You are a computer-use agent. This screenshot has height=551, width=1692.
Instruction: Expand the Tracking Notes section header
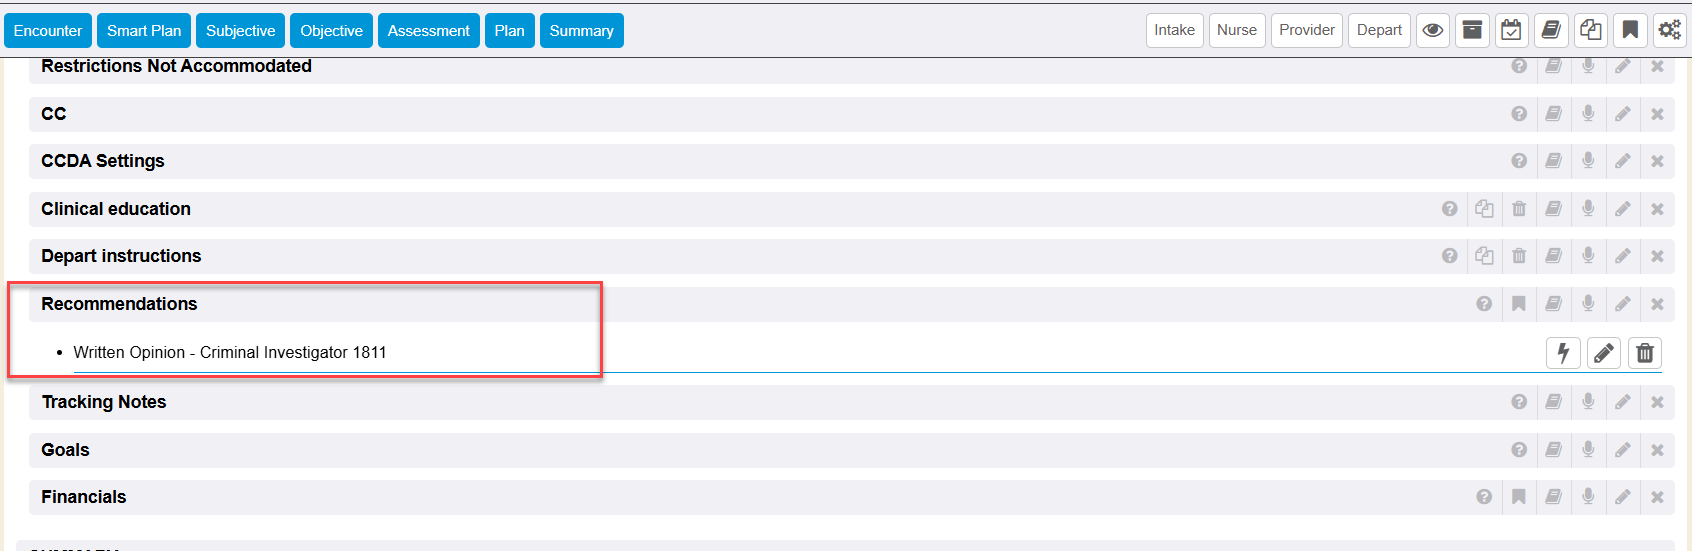coord(104,402)
